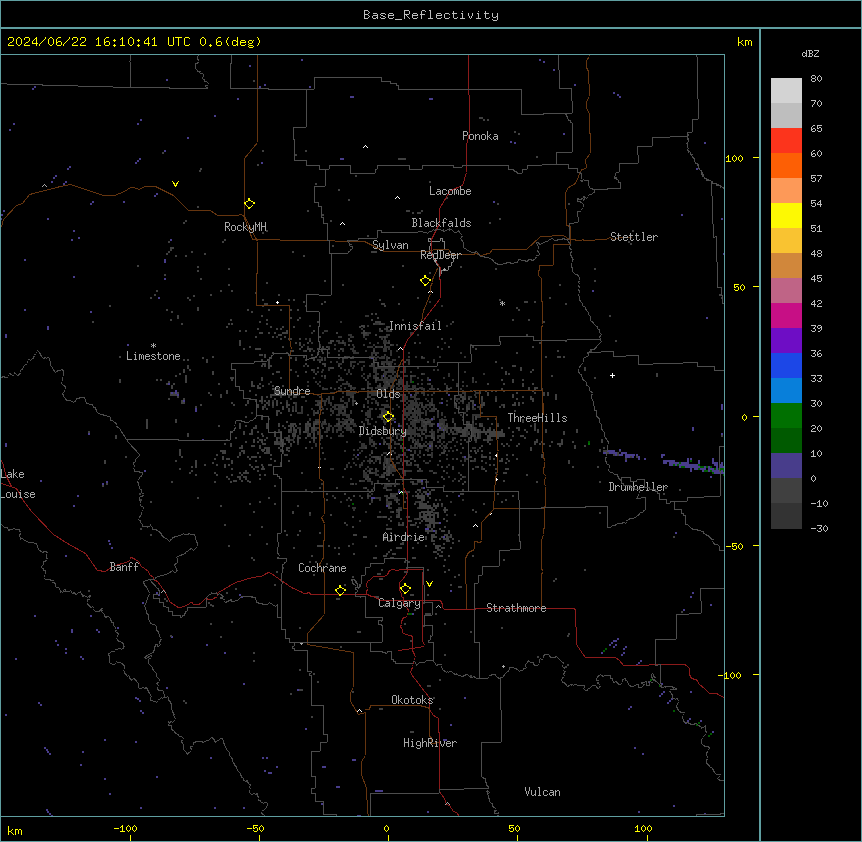Click the dBZ legend heading
Viewport: 862px width, 842px height.
click(x=810, y=54)
